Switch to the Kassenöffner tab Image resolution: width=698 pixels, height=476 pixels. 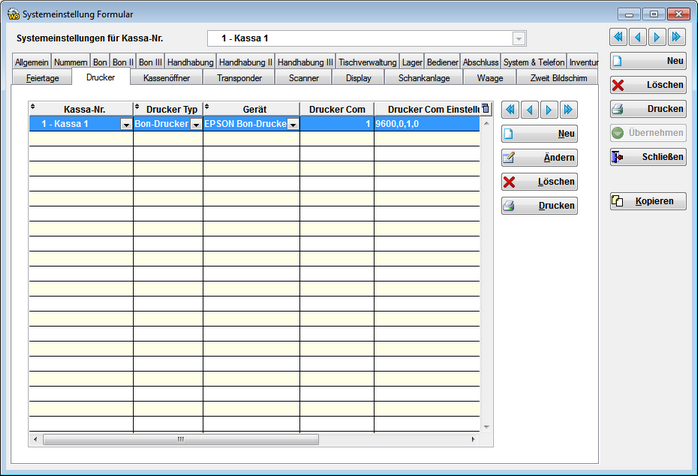click(166, 78)
